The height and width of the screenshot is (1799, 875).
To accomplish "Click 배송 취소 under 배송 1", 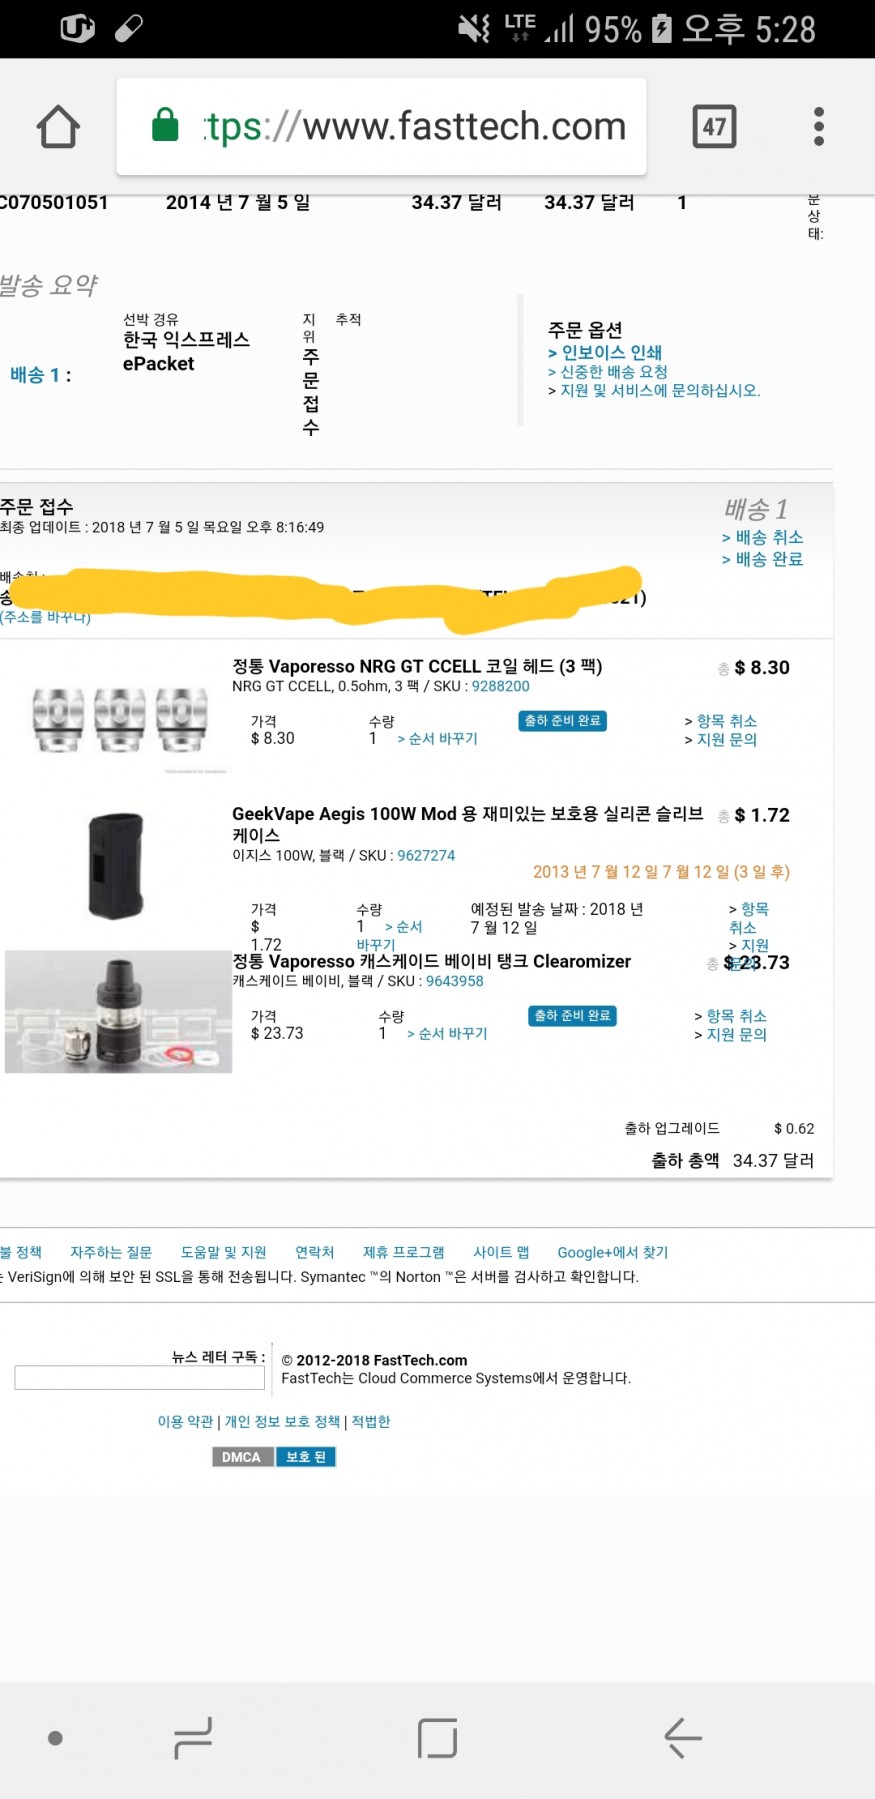I will [768, 537].
